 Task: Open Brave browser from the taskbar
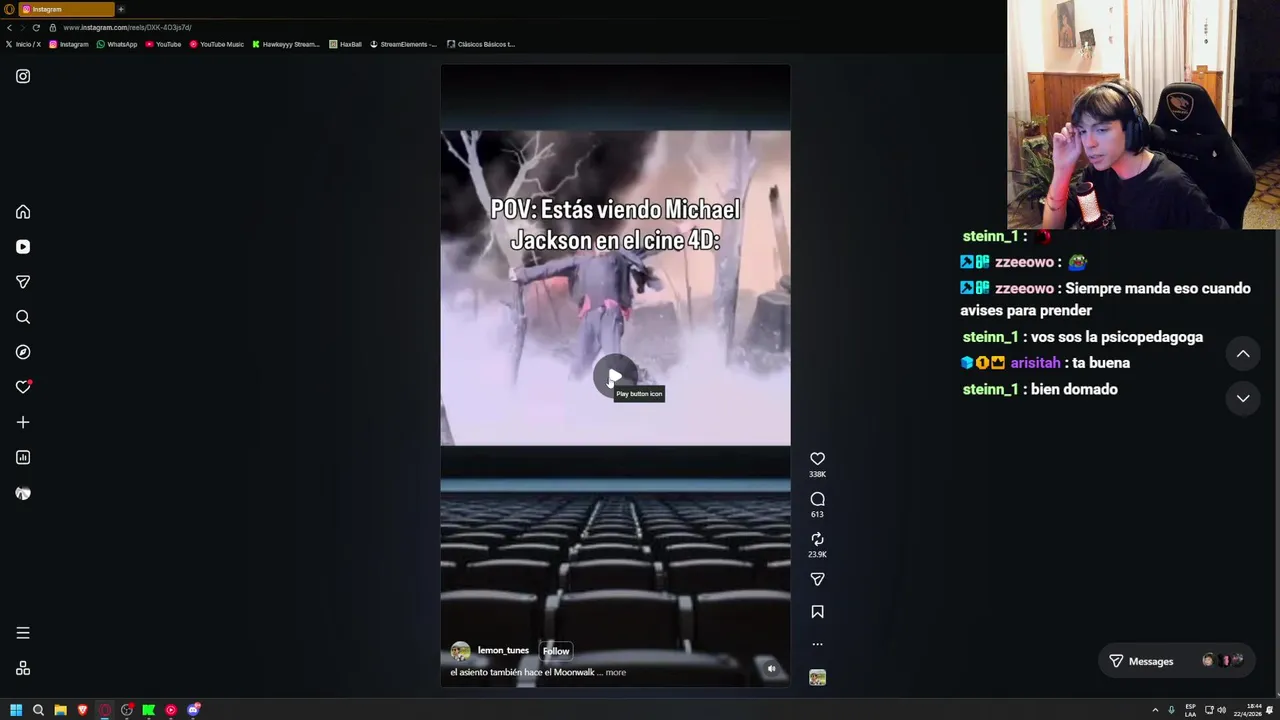coord(82,710)
